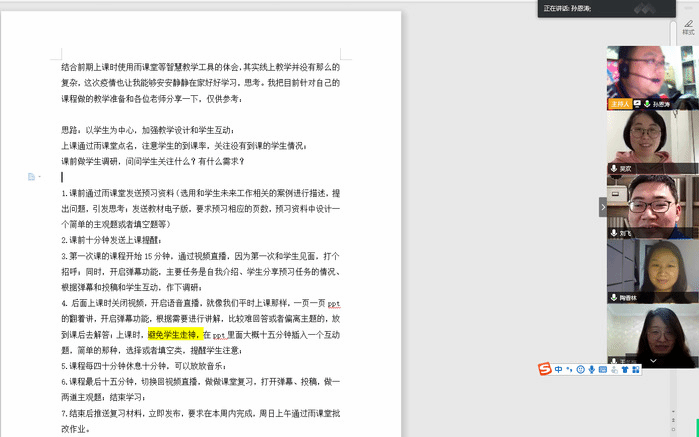This screenshot has height=437, width=699.
Task: Select host 孙恩涛's video thumbnail
Action: [652, 75]
